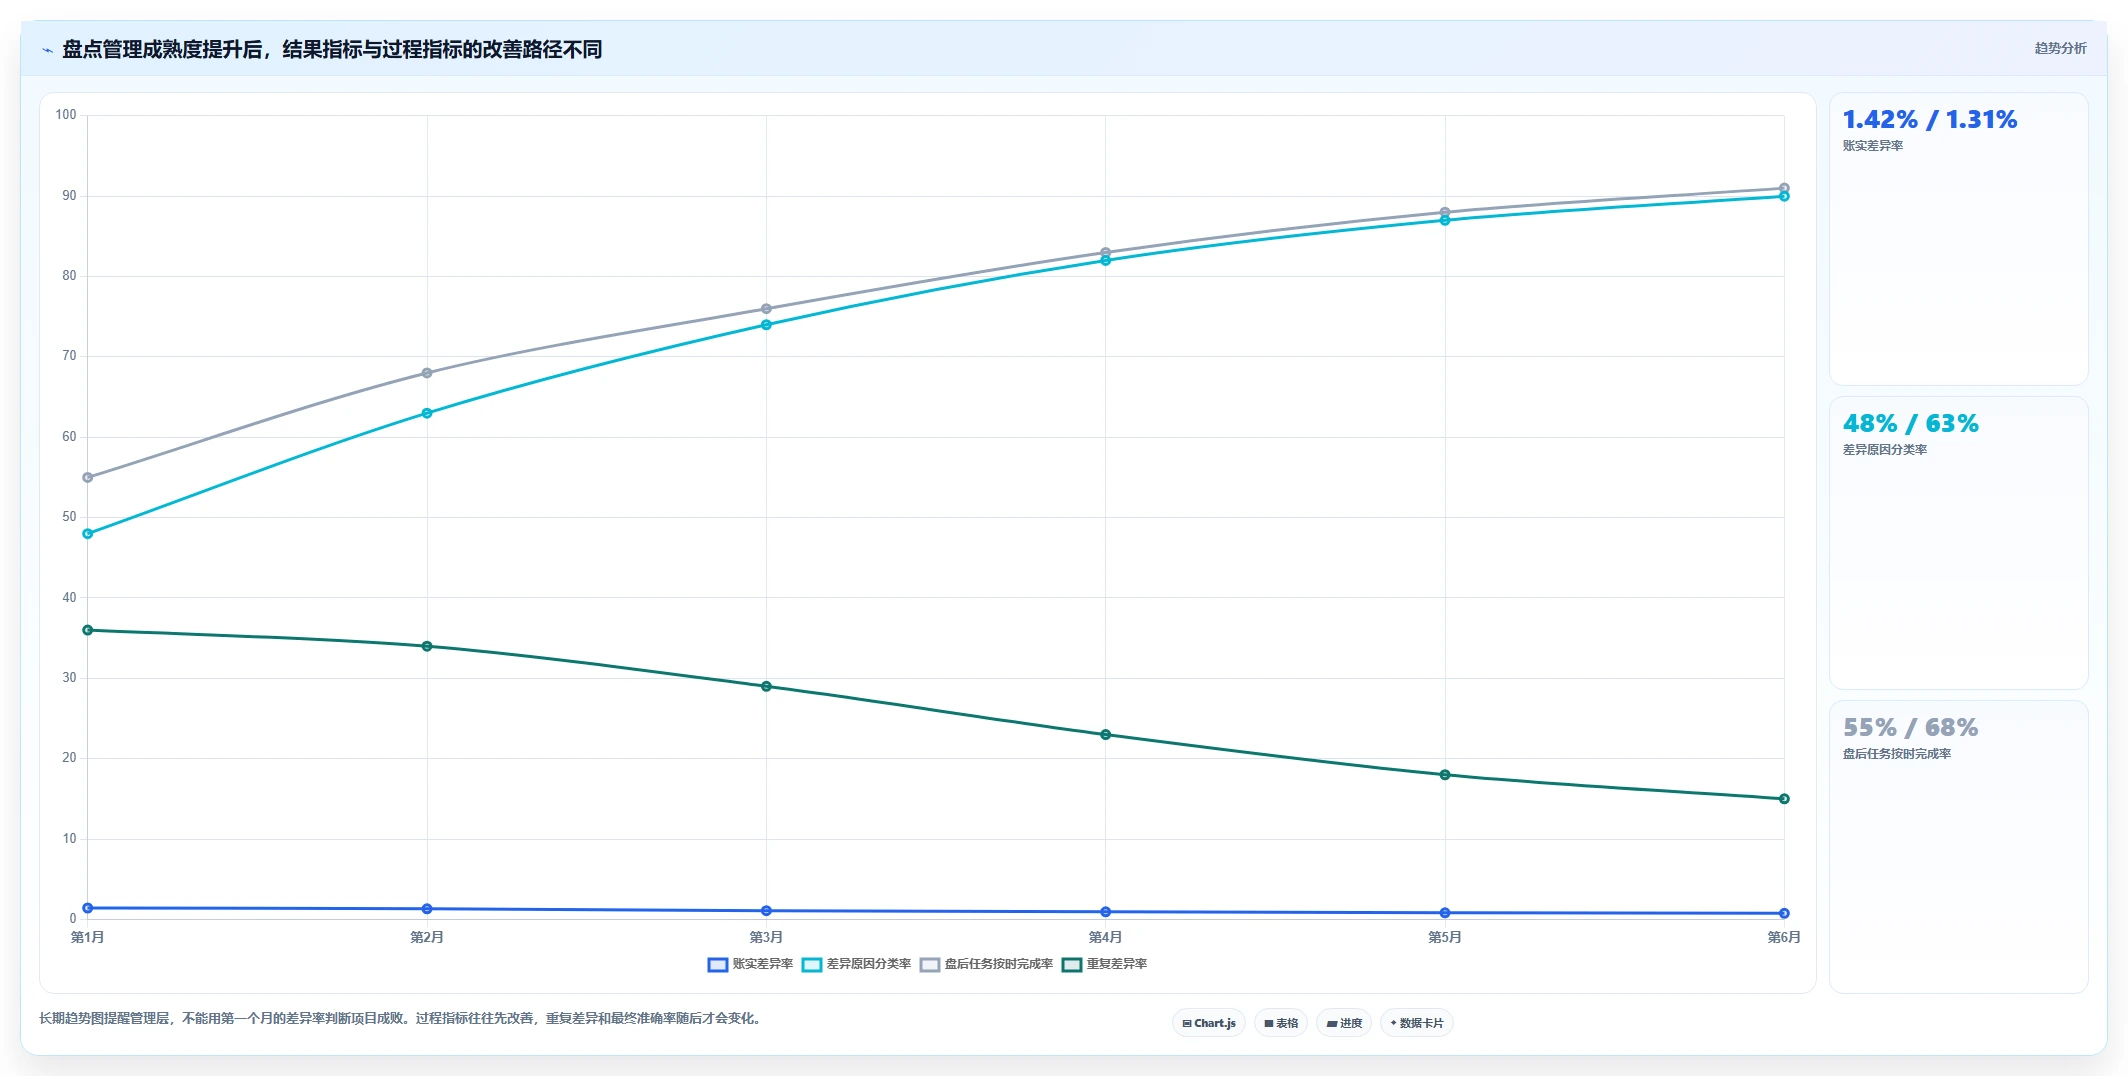Image resolution: width=2128 pixels, height=1076 pixels.
Task: Click the cyan 差异原因分类率 point at 第5月
Action: 1445,220
